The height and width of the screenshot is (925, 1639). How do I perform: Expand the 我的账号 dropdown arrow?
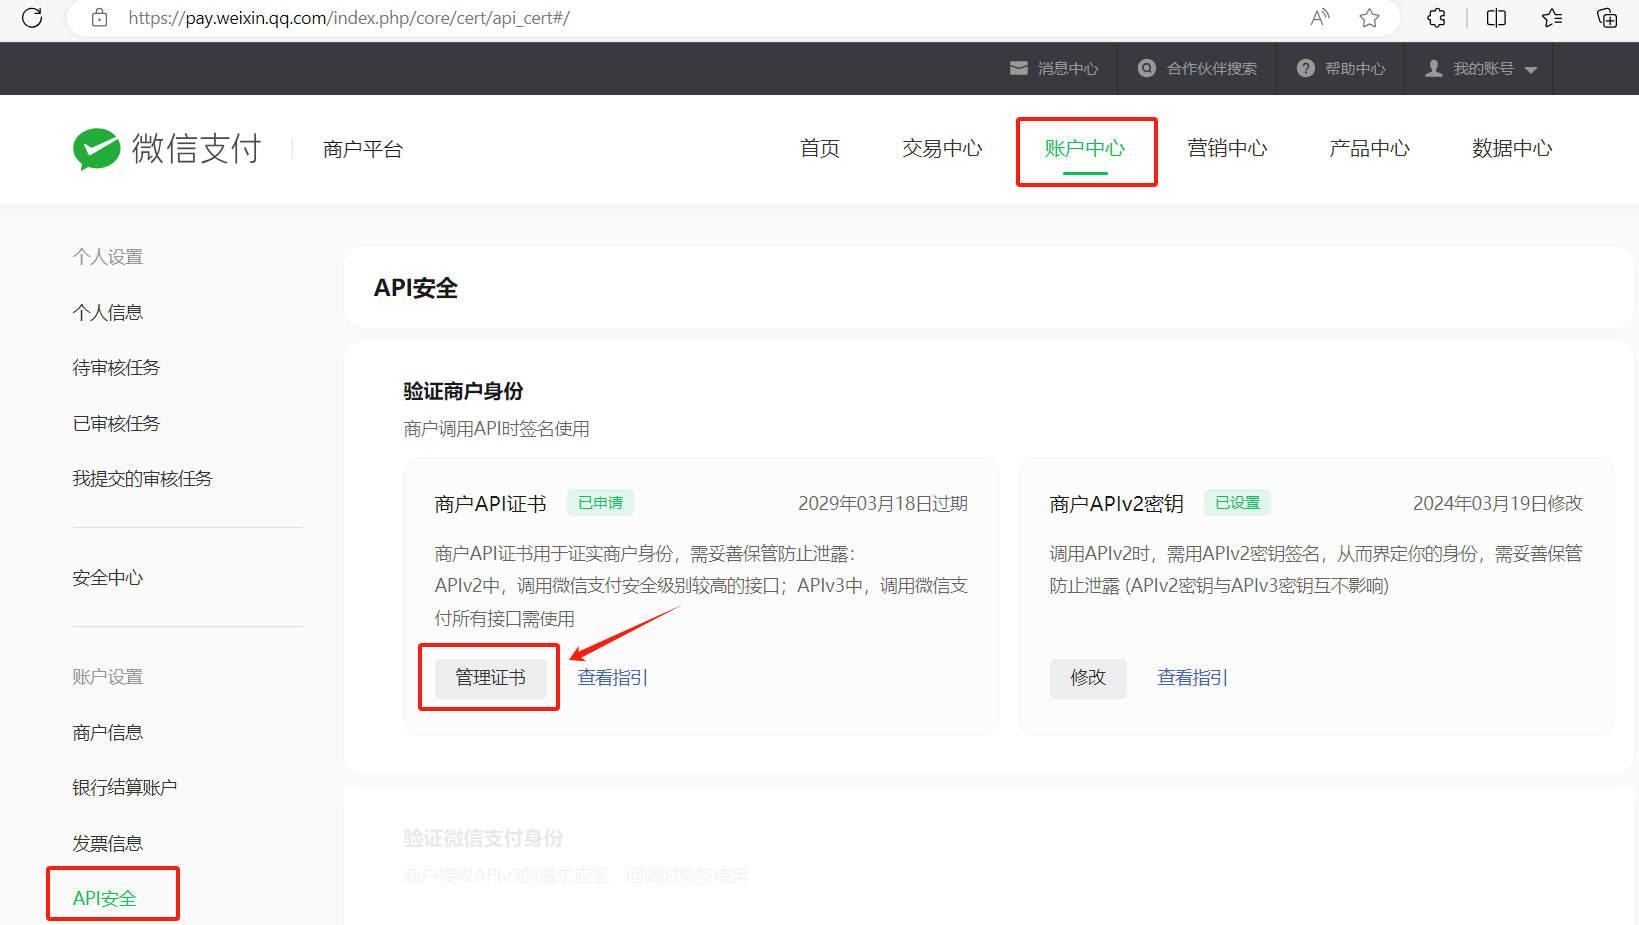coord(1531,69)
